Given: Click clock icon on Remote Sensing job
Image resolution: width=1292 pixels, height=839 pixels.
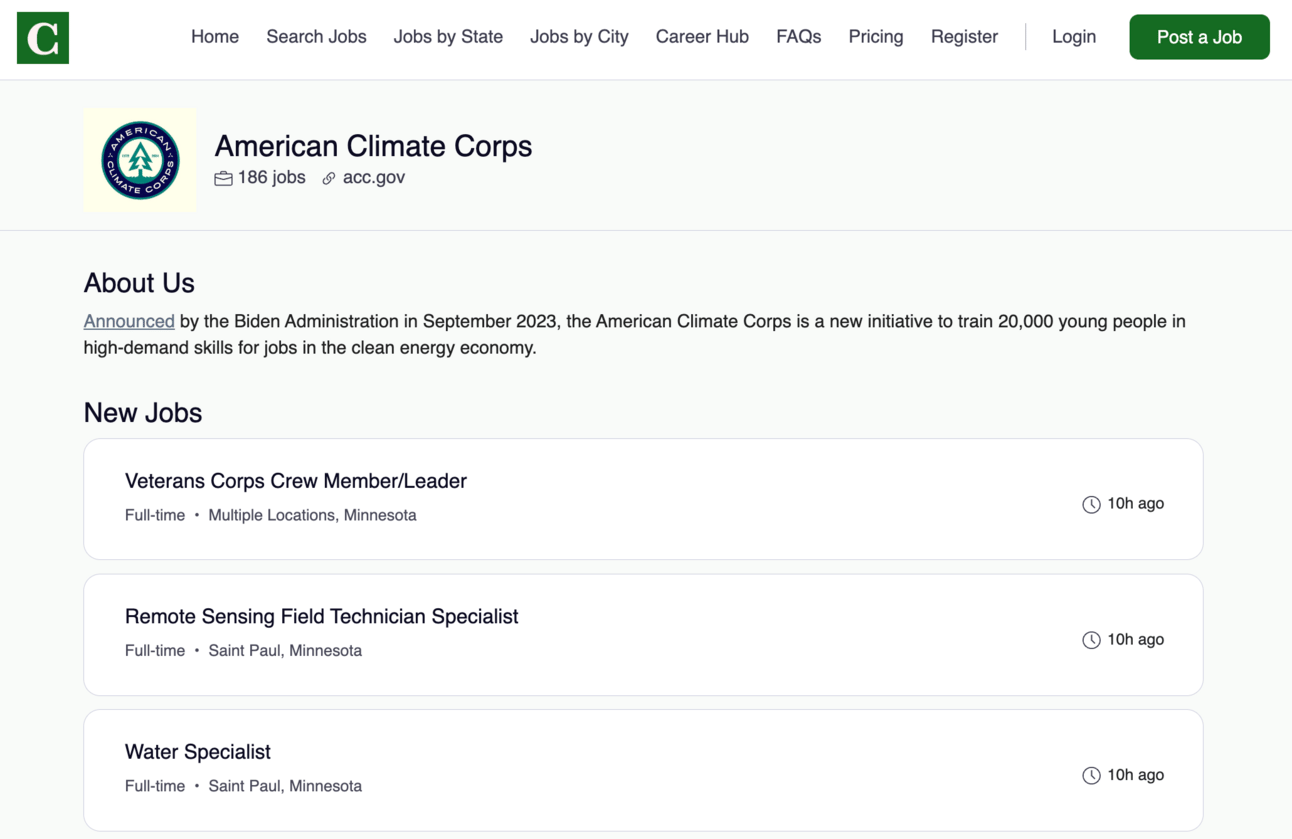Looking at the screenshot, I should [x=1091, y=640].
